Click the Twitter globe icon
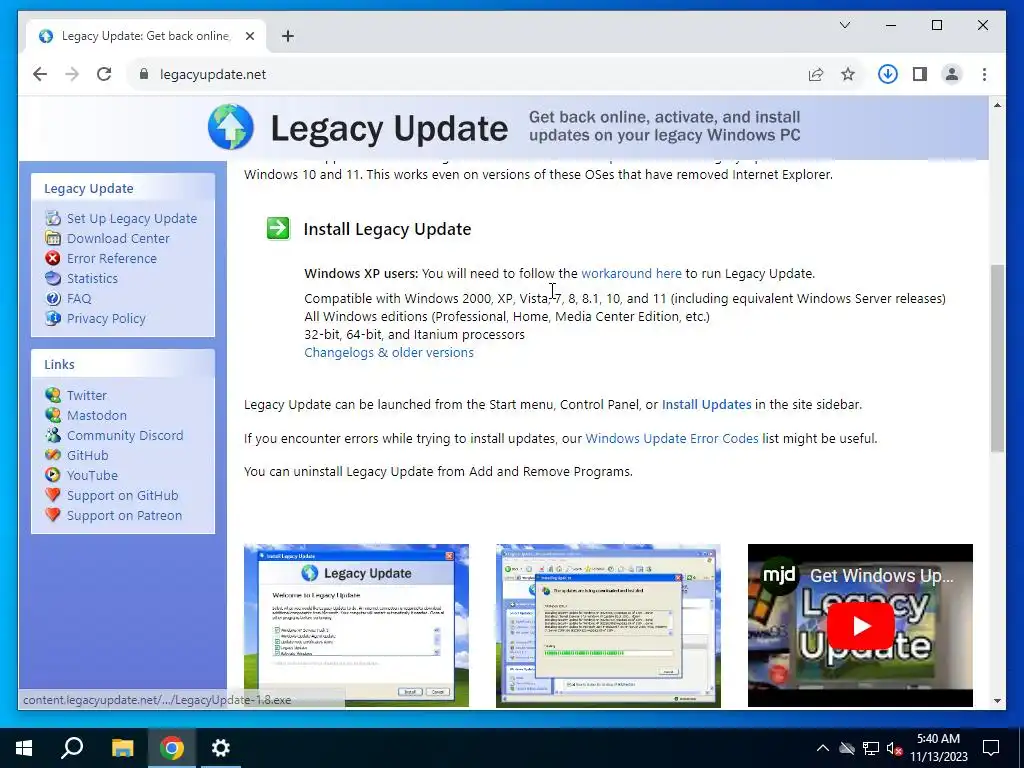This screenshot has height=768, width=1024. pyautogui.click(x=53, y=395)
